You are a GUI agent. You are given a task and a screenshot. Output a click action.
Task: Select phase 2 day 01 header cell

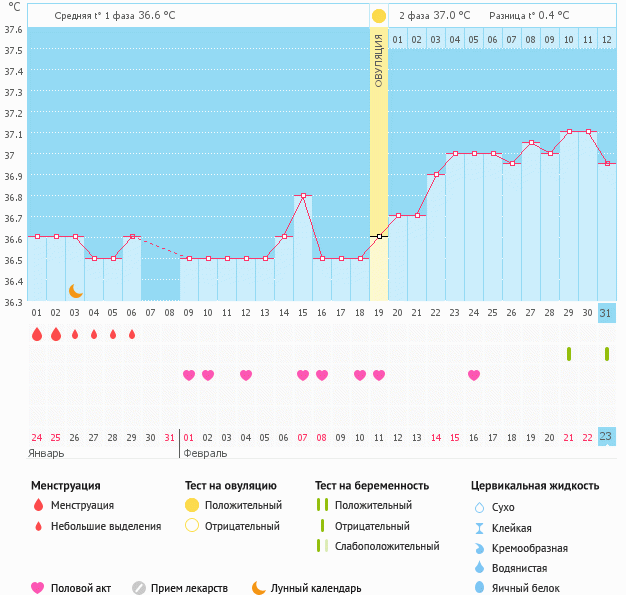click(397, 40)
